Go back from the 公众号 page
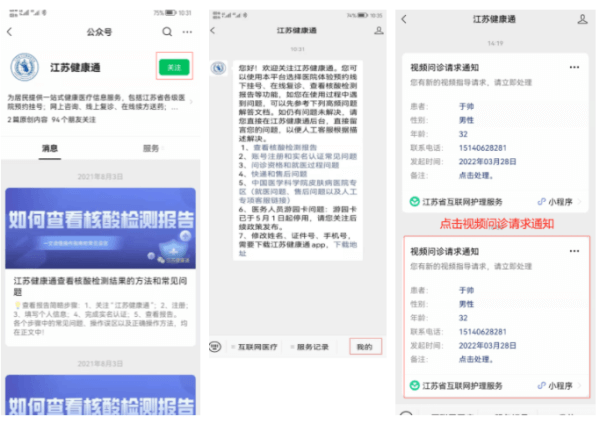Screen dimensions: 600x431 pyautogui.click(x=10, y=32)
